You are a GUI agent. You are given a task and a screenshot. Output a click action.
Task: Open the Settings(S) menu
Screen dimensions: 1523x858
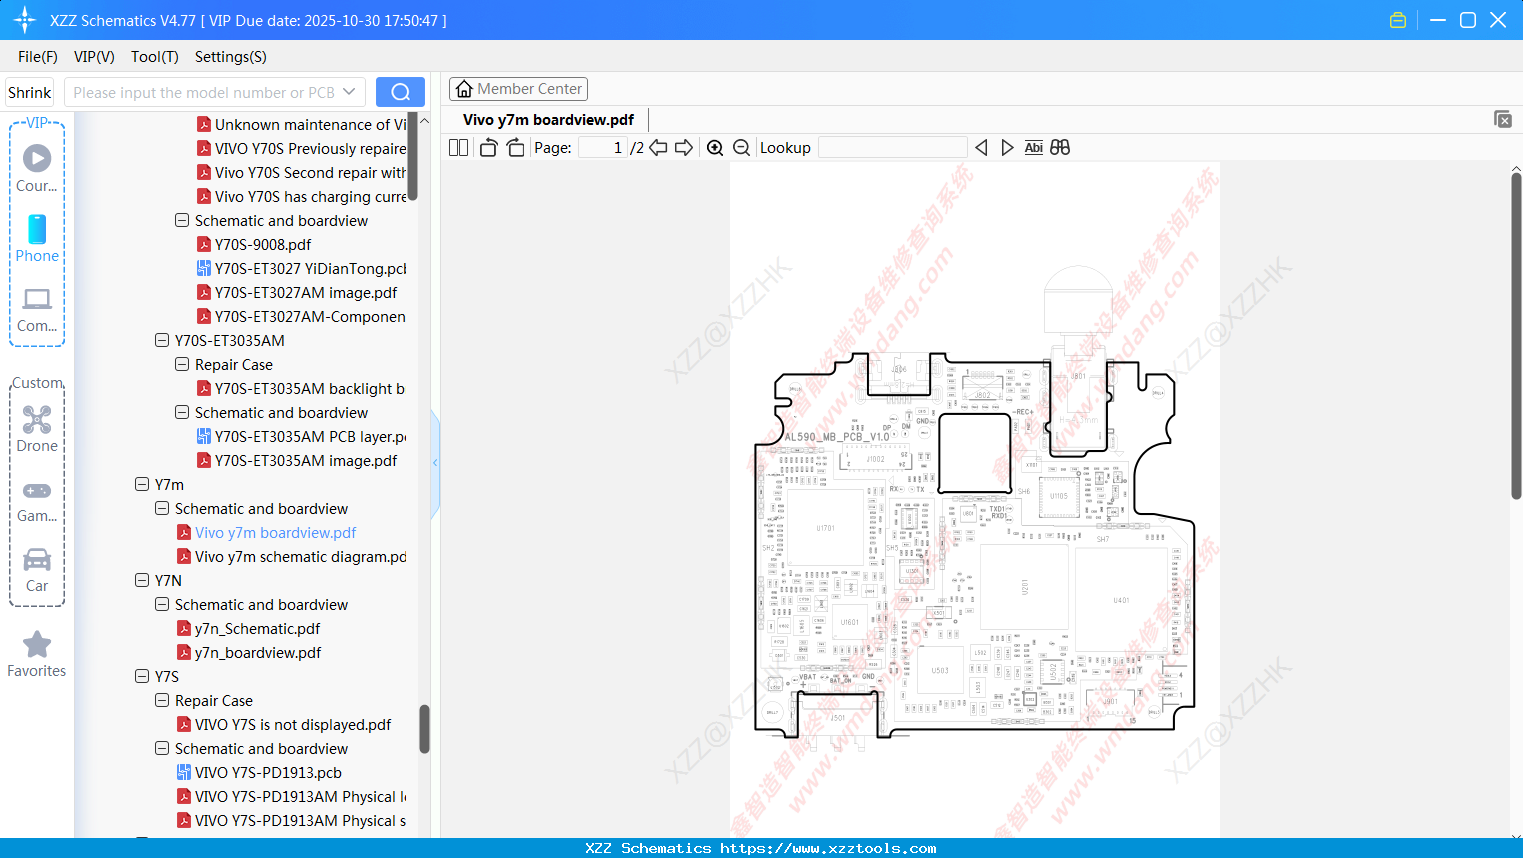231,57
